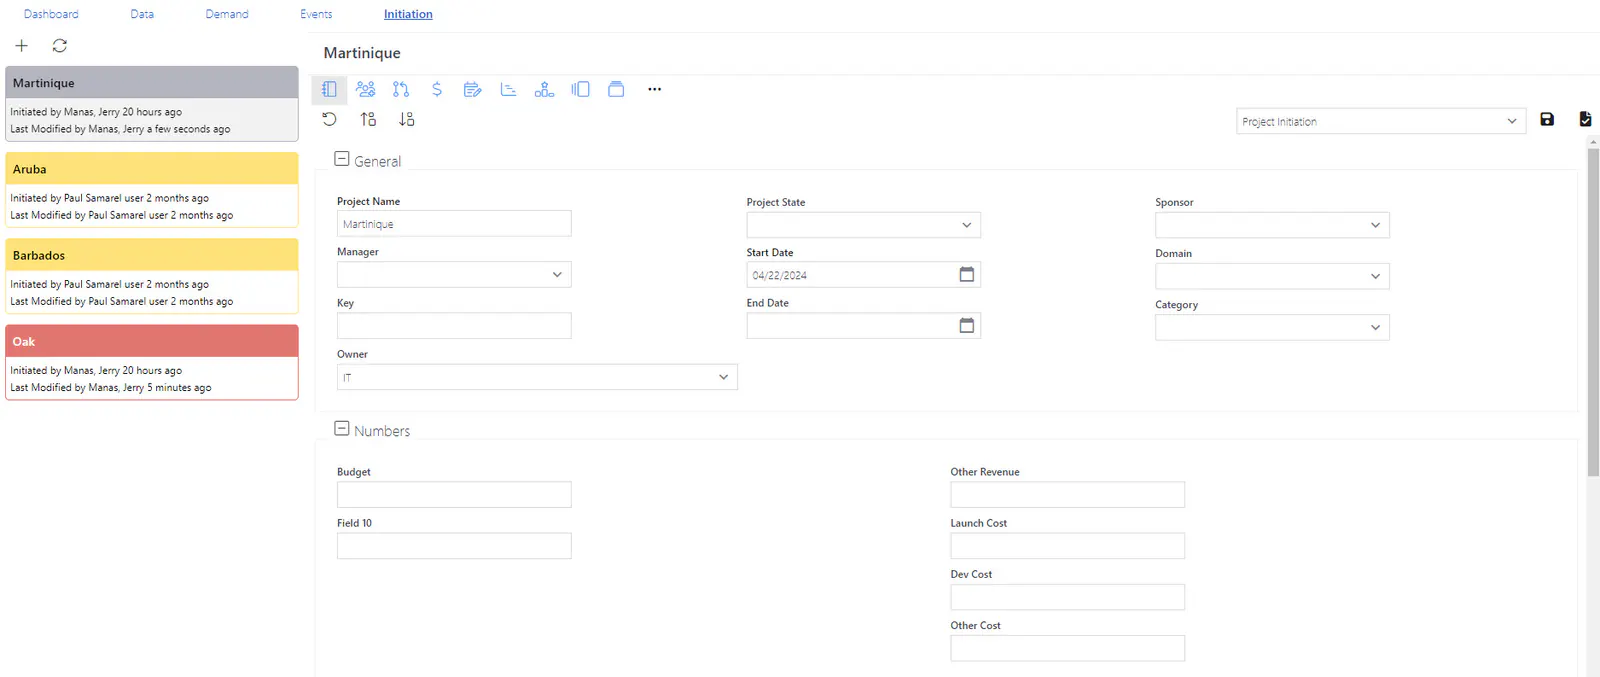Viewport: 1600px width, 677px height.
Task: Focus the Key input field
Action: point(454,325)
